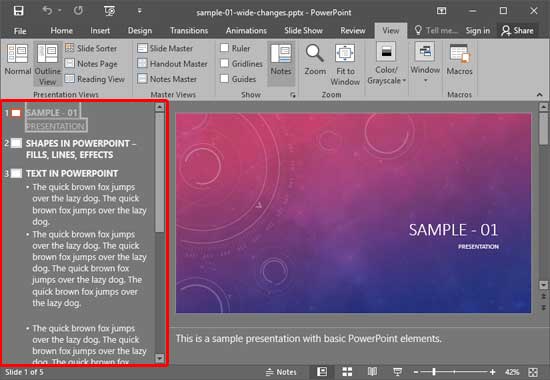Click slide title 'SAMPLE - 01' on slide
Screen dimensions: 550x380
(x=453, y=230)
